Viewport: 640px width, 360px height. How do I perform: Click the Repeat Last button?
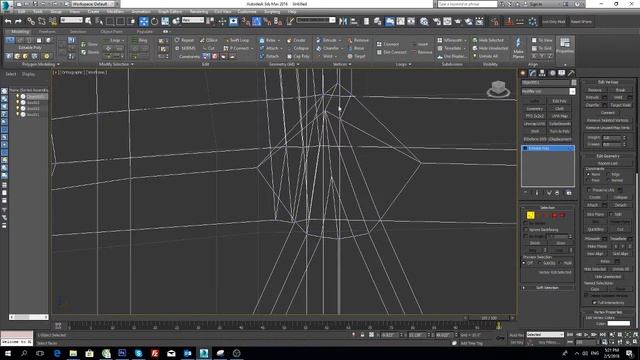[x=607, y=163]
